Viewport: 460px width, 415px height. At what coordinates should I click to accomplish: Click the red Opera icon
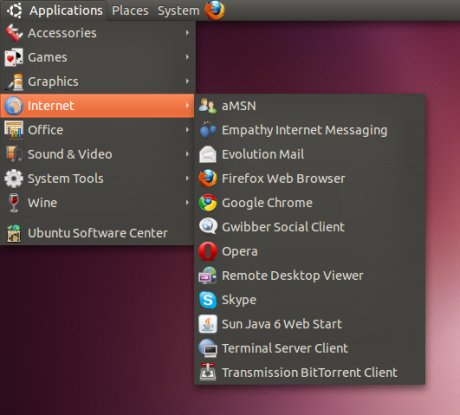click(208, 251)
